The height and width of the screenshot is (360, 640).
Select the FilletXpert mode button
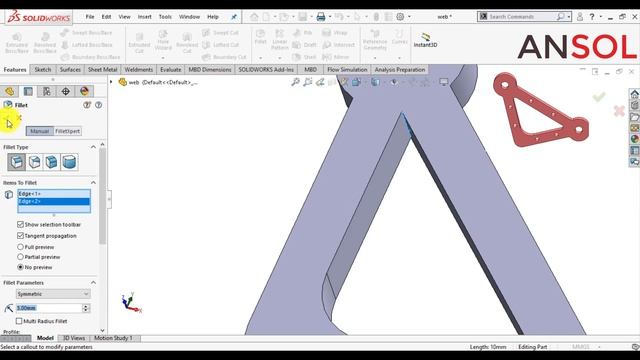[67, 131]
